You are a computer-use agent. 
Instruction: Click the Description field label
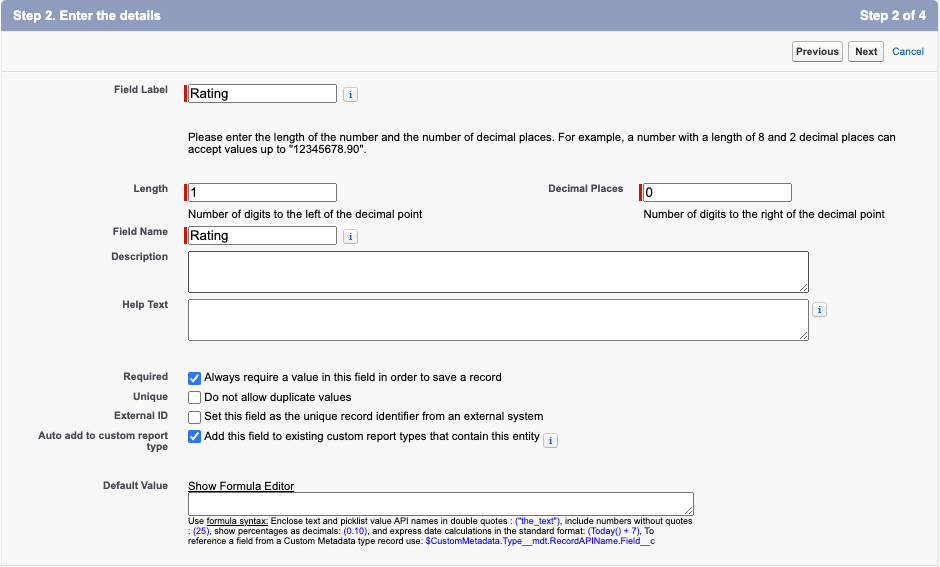139,257
